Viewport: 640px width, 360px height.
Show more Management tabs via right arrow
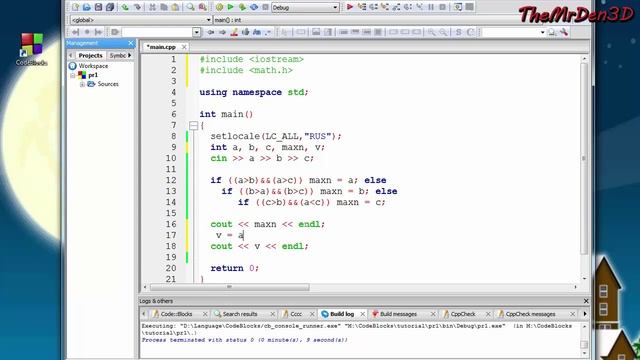(x=130, y=55)
